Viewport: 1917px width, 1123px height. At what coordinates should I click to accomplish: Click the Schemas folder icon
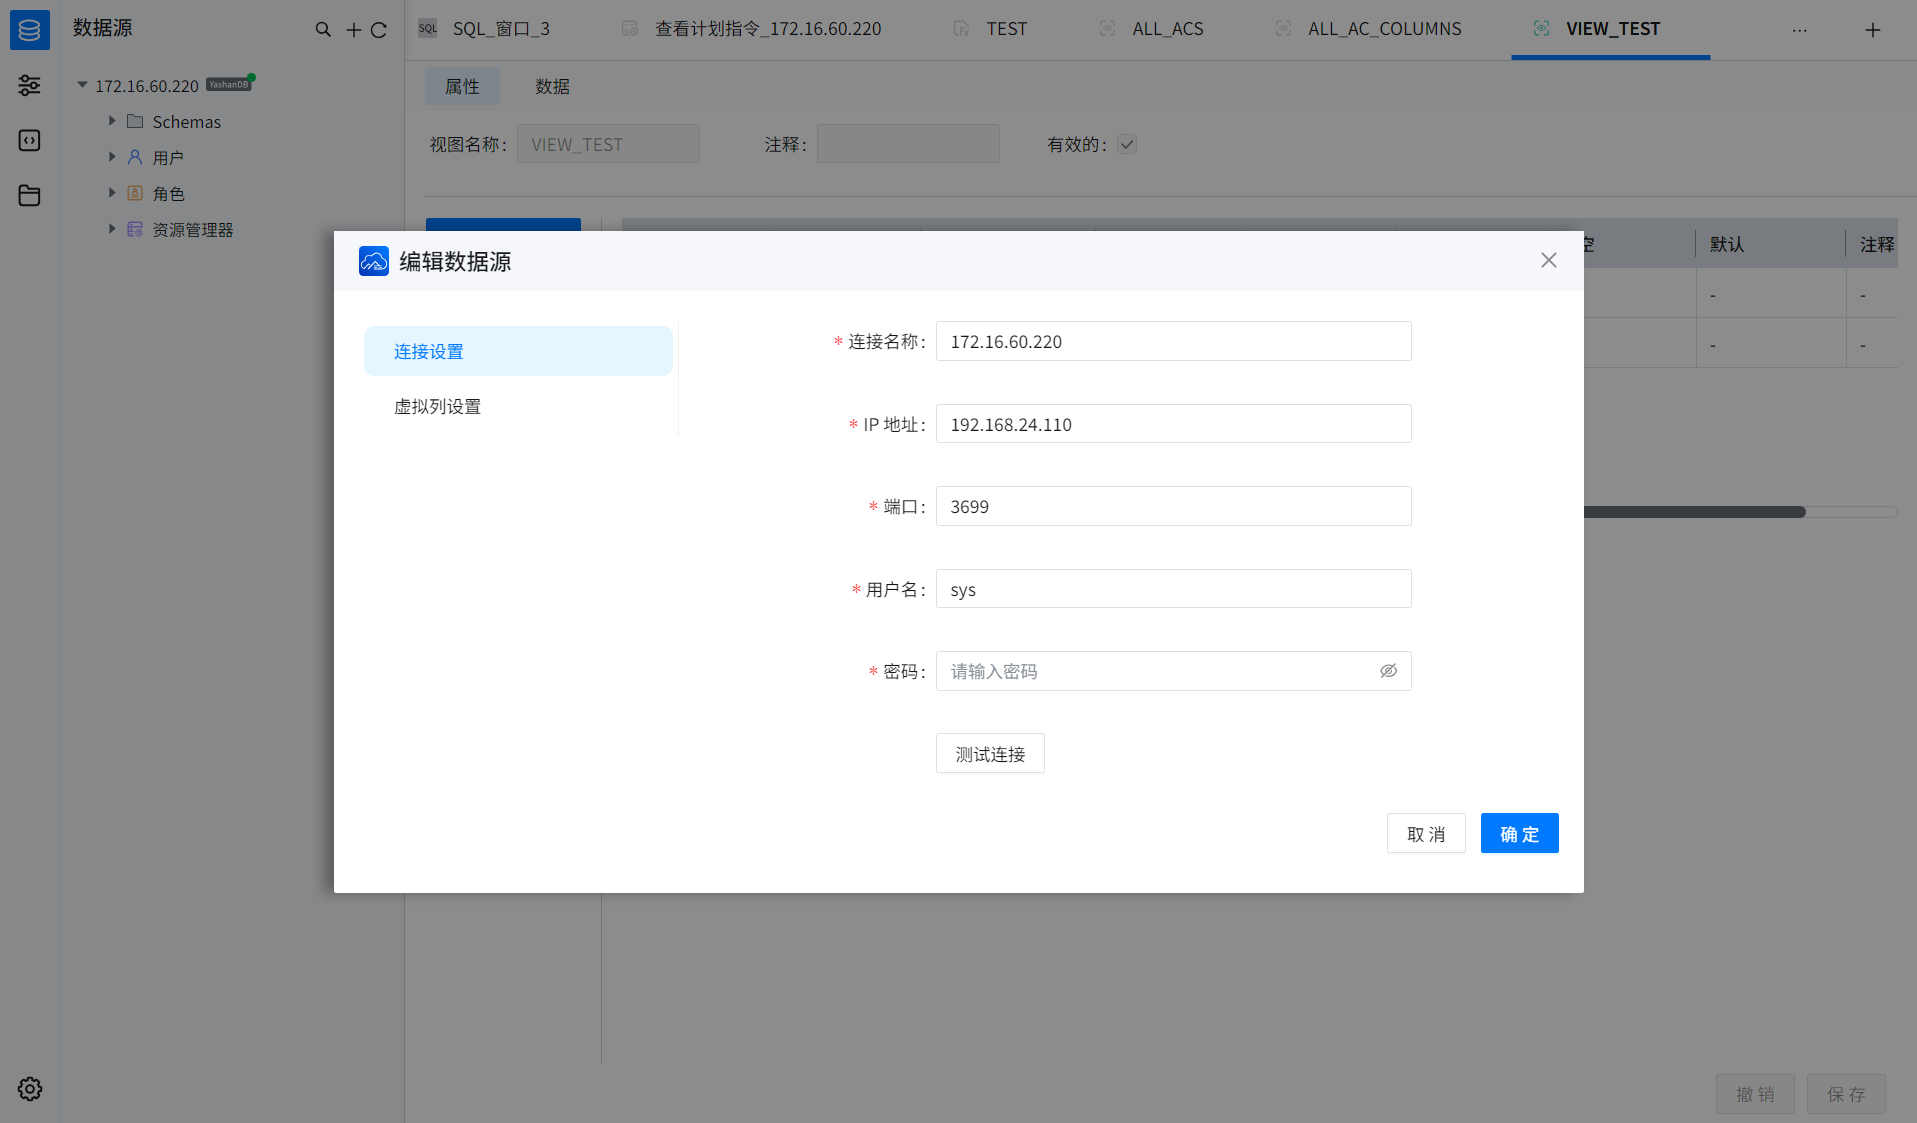click(135, 121)
